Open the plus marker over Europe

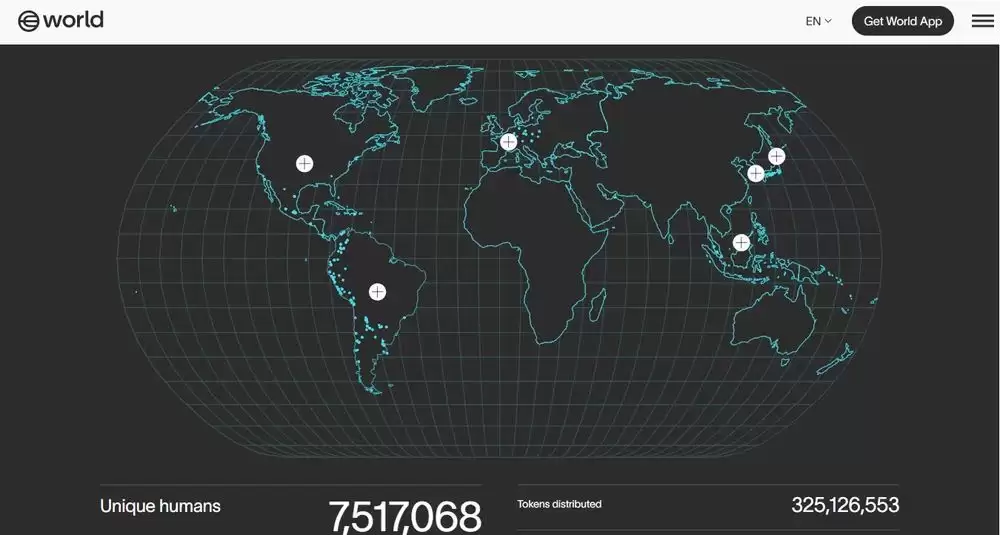click(x=508, y=142)
